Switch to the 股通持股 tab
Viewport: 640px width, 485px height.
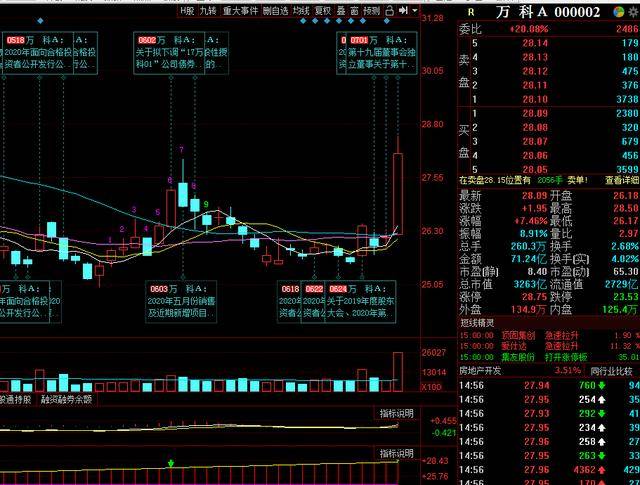tap(16, 400)
